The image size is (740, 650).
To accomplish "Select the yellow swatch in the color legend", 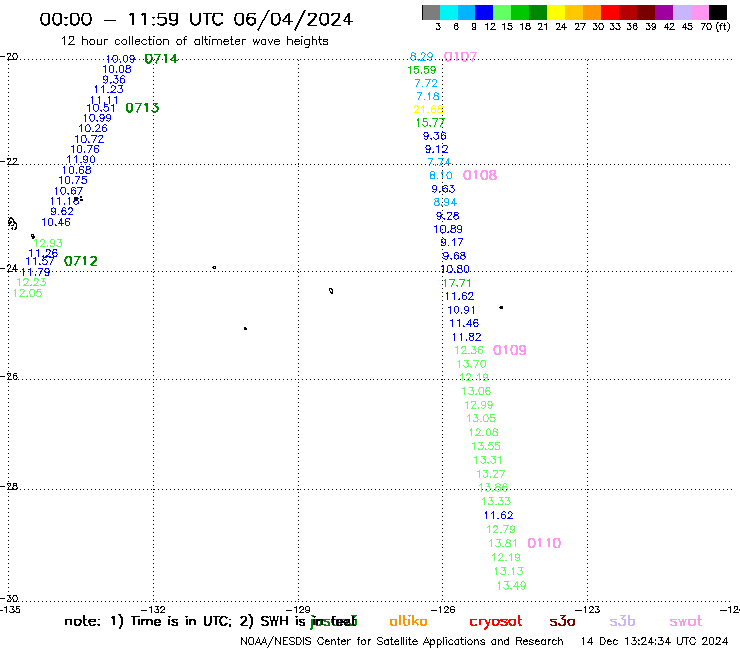I will pos(555,12).
